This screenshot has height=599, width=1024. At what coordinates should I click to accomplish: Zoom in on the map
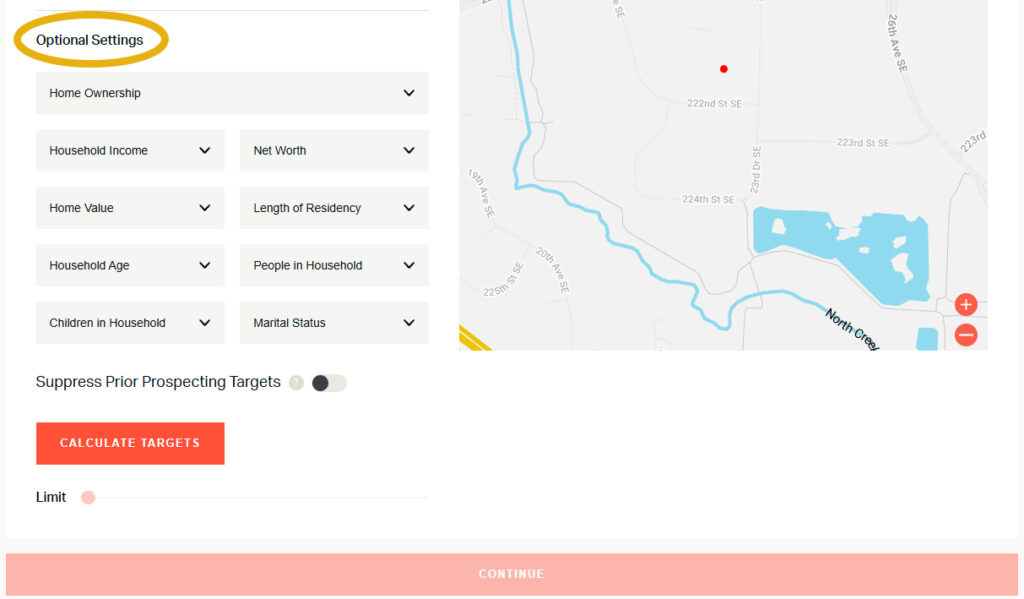(965, 304)
